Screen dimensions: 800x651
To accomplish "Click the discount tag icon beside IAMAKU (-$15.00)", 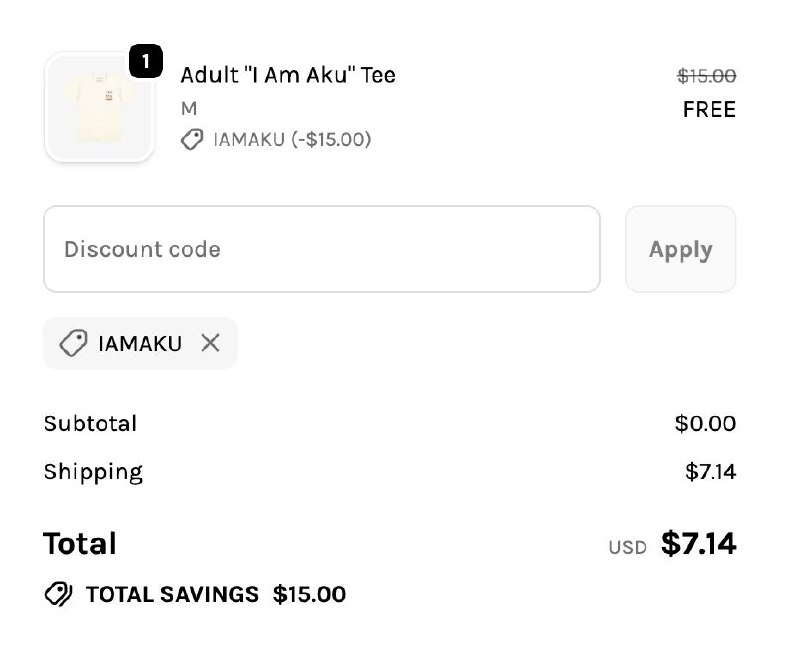I will [193, 140].
